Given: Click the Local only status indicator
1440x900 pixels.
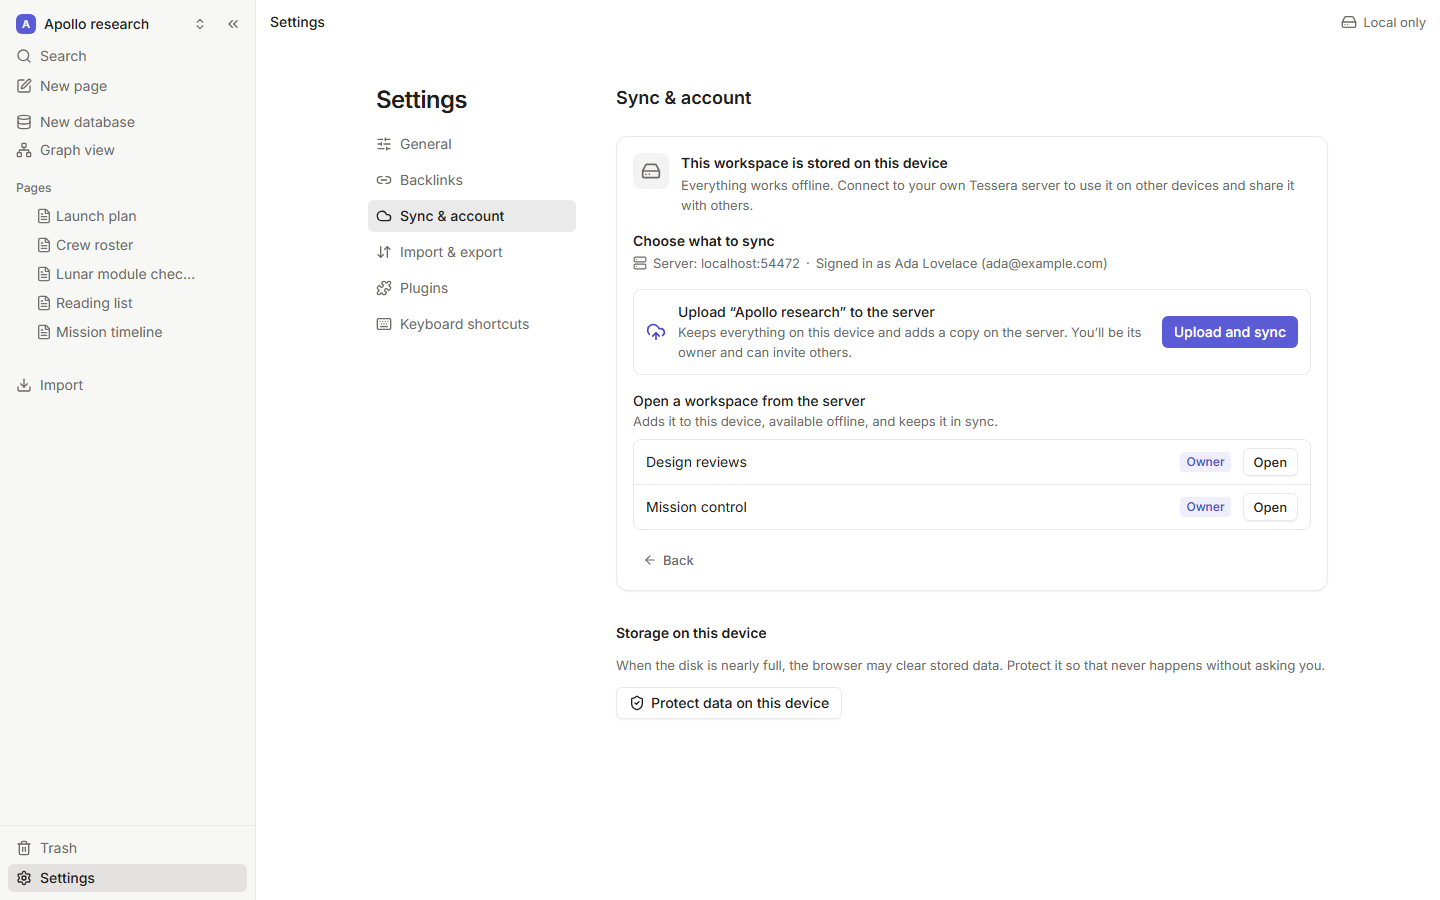Looking at the screenshot, I should click(1384, 22).
